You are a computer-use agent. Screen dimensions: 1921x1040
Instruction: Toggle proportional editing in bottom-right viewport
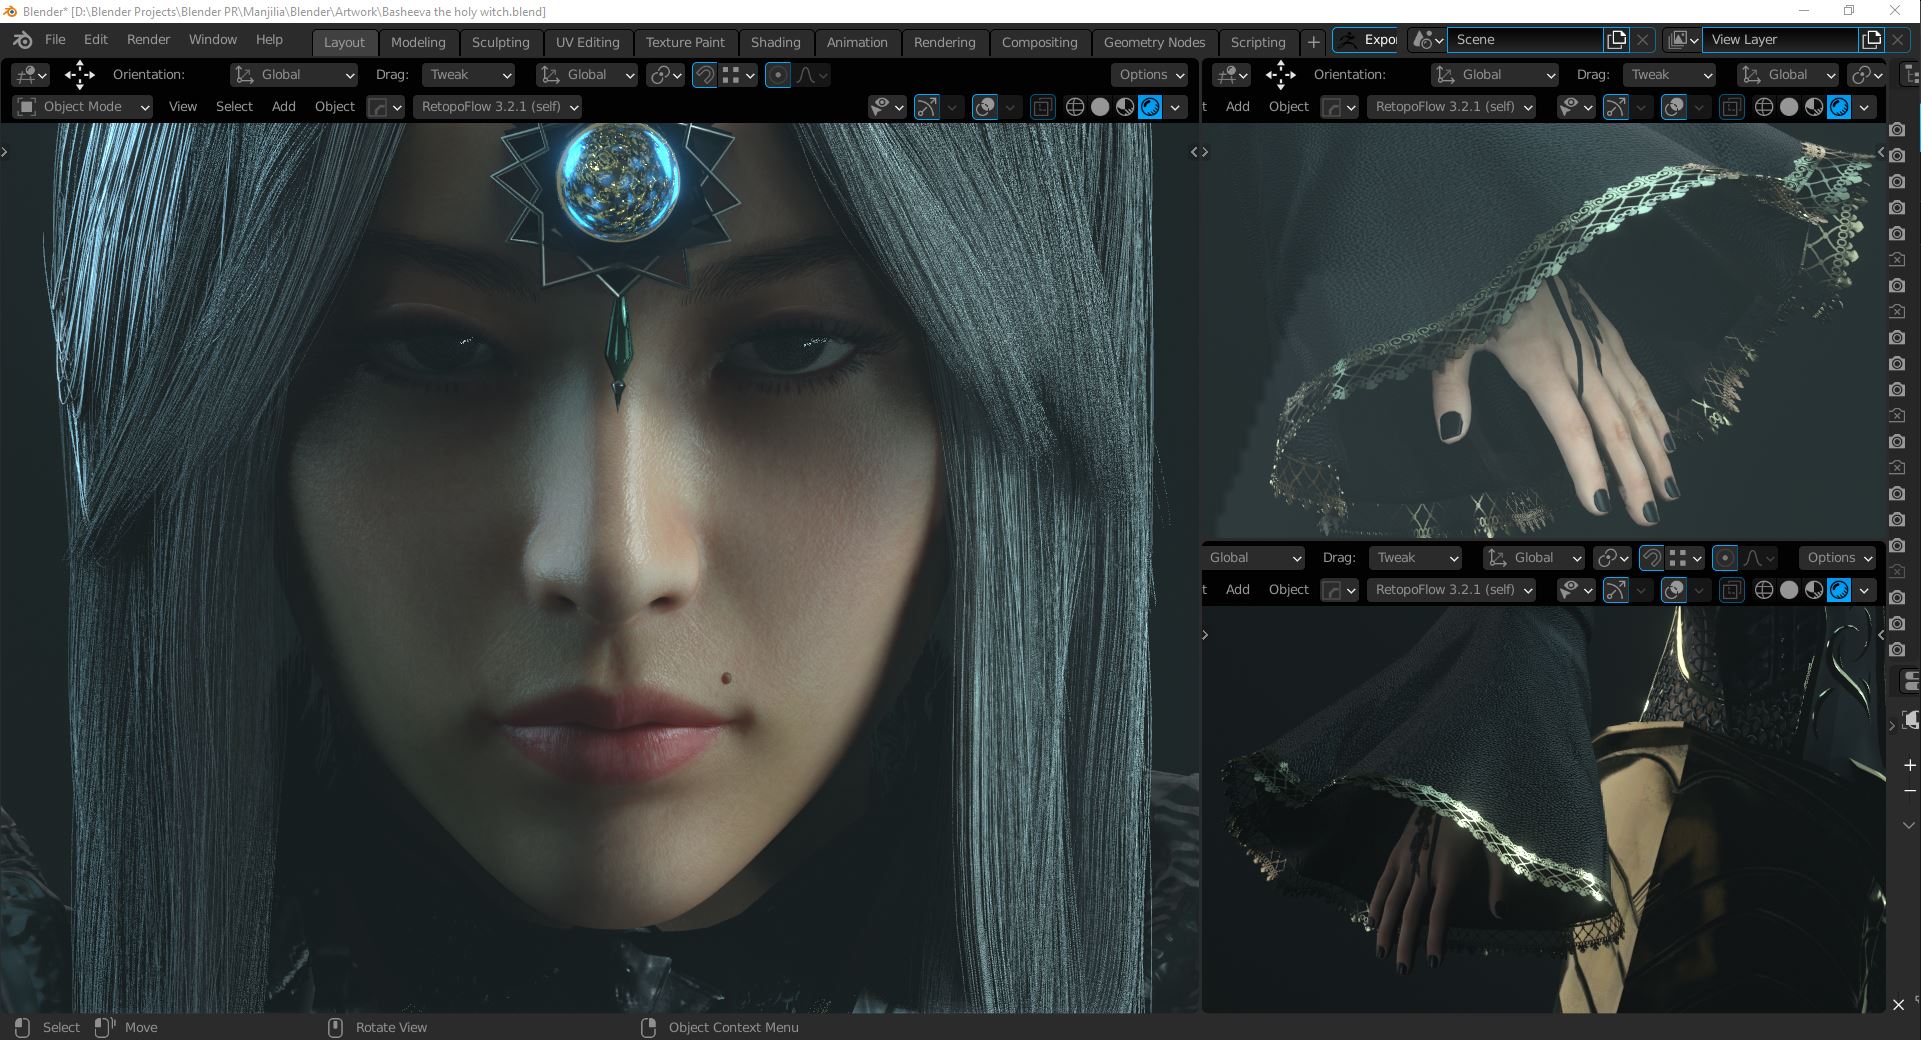(x=1725, y=558)
